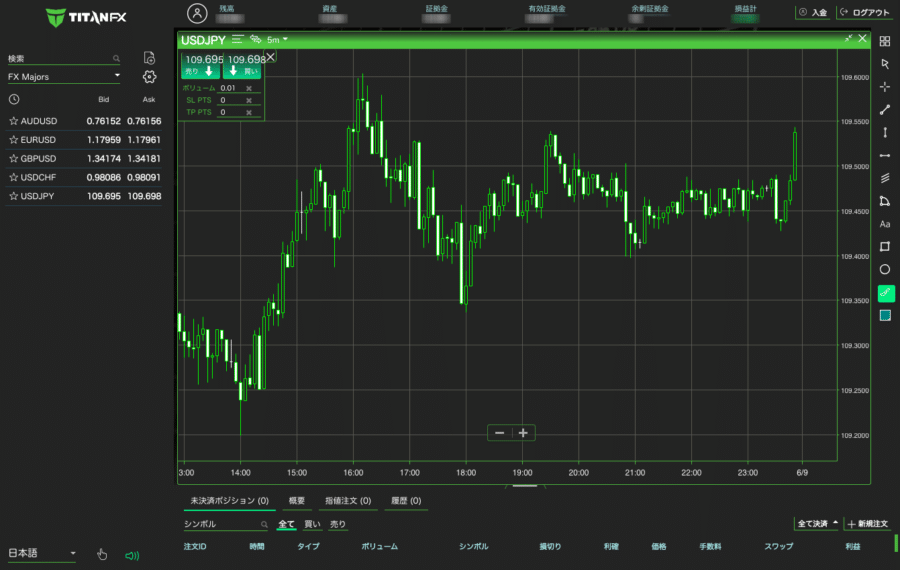The width and height of the screenshot is (900, 570).
Task: Select the trend line drawing tool
Action: point(885,110)
